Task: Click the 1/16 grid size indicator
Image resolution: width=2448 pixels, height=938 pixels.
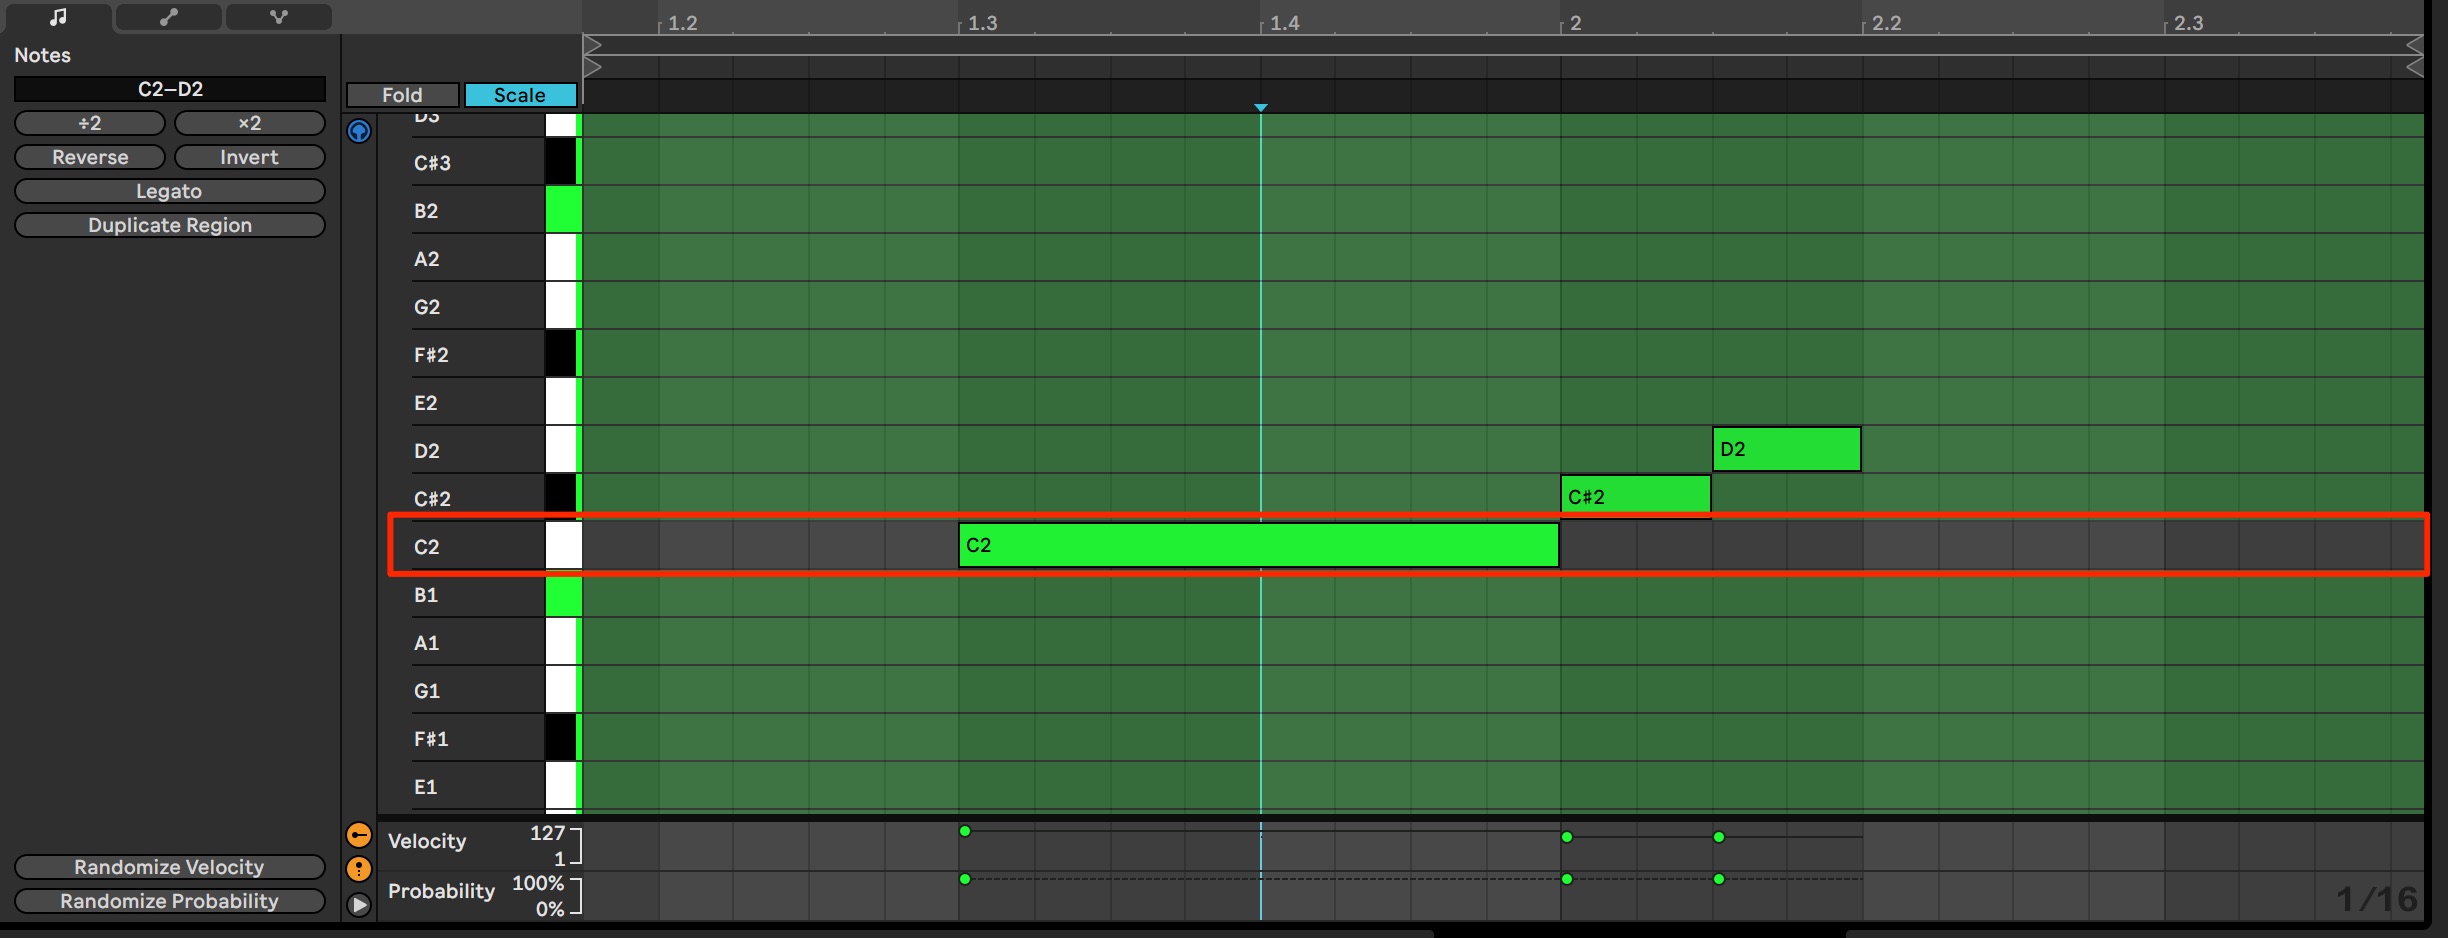Action: pos(2377,899)
